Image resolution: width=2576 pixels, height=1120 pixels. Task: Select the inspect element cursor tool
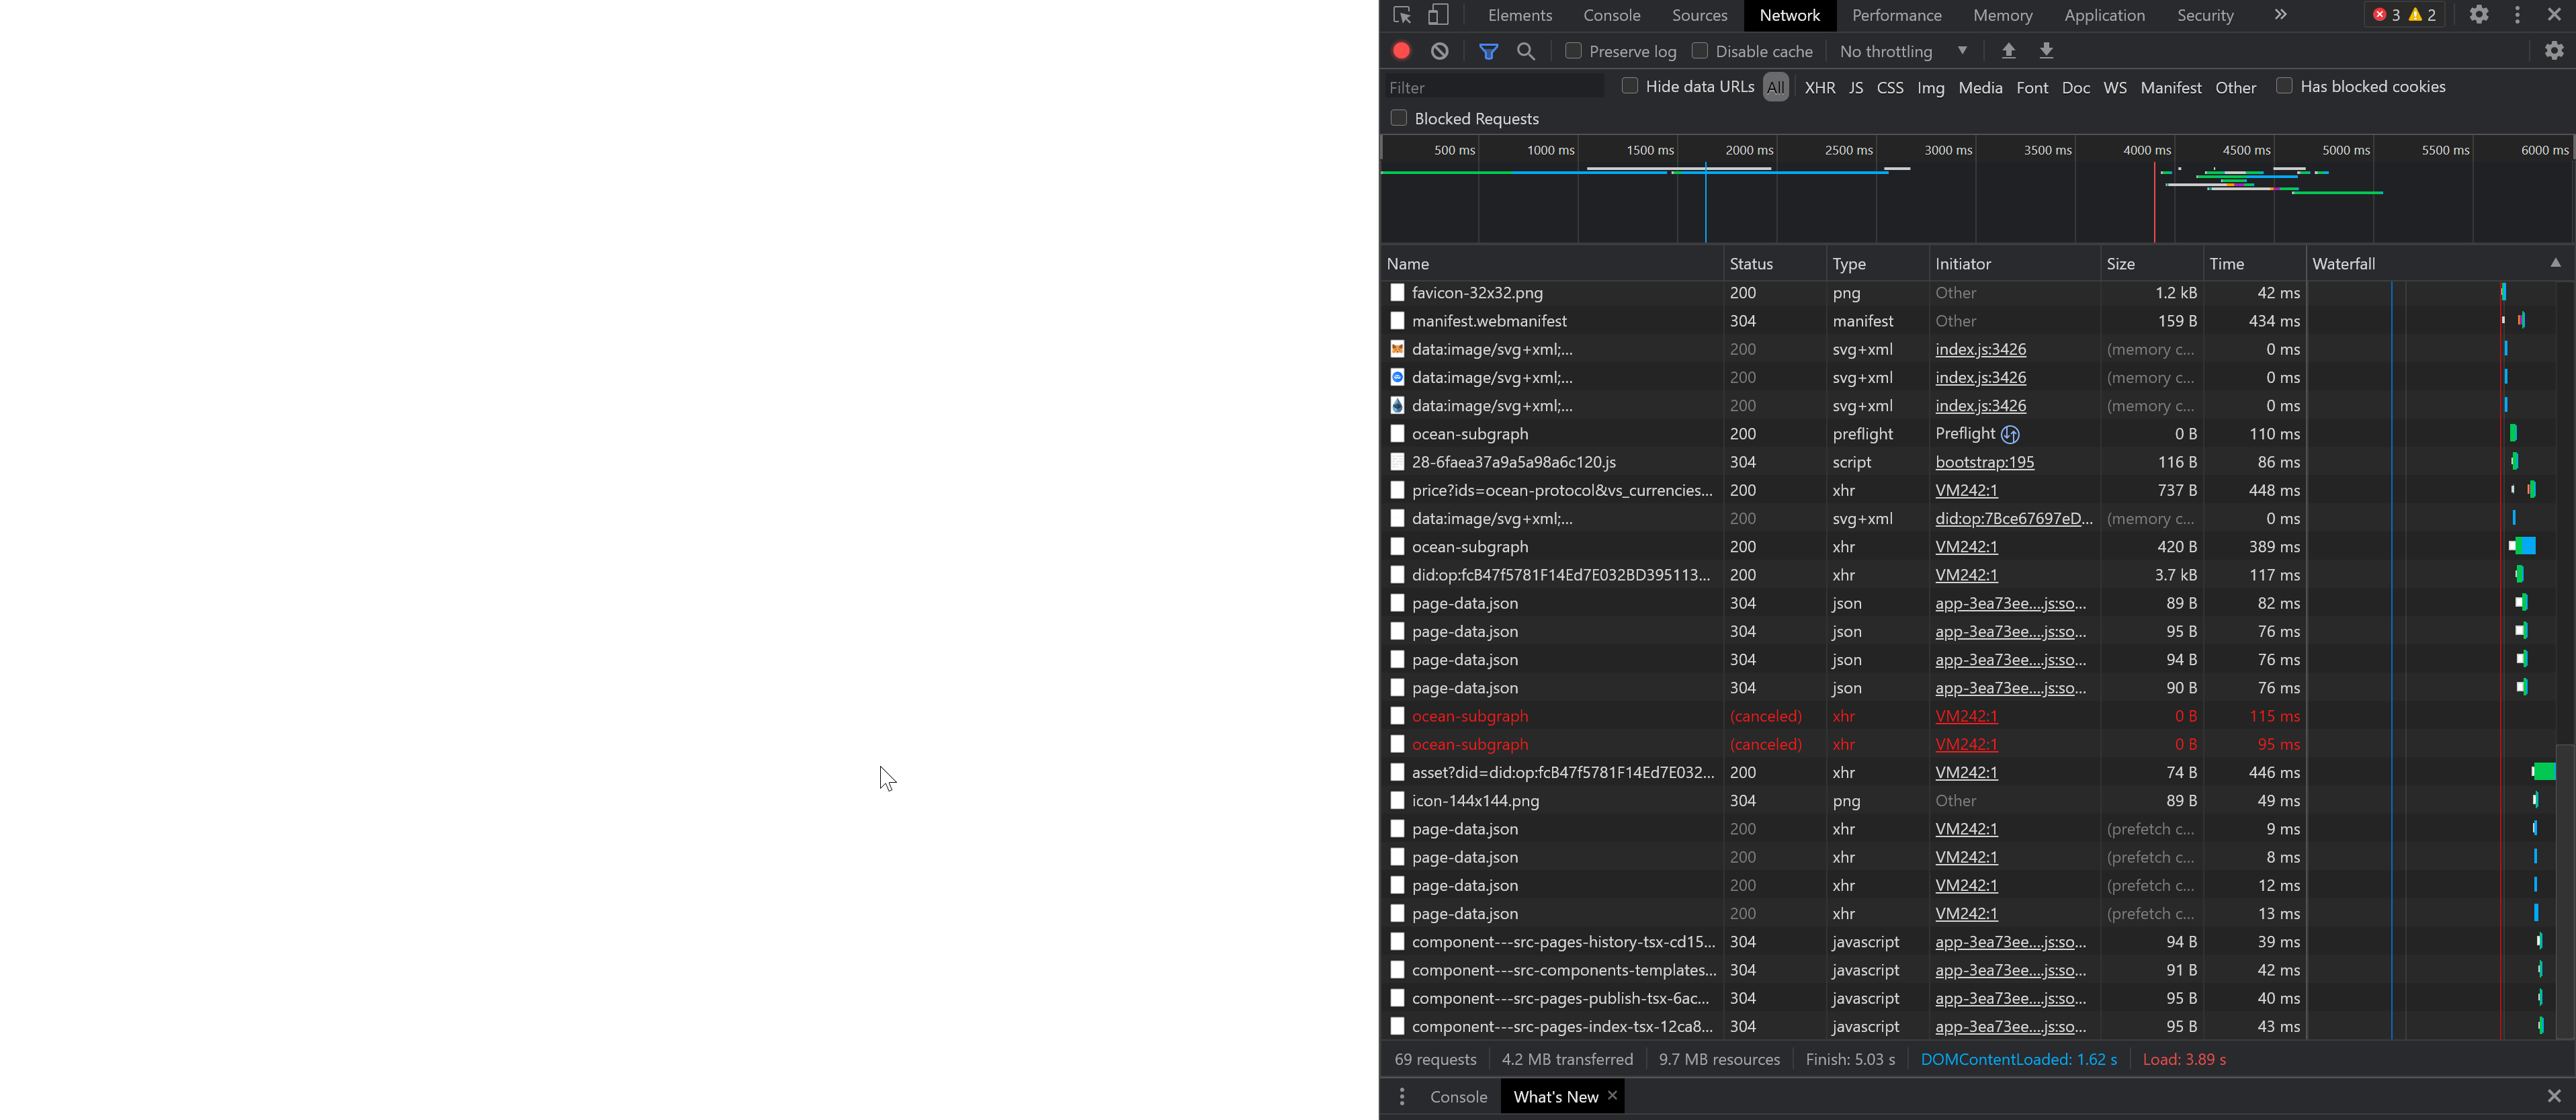coord(1402,15)
